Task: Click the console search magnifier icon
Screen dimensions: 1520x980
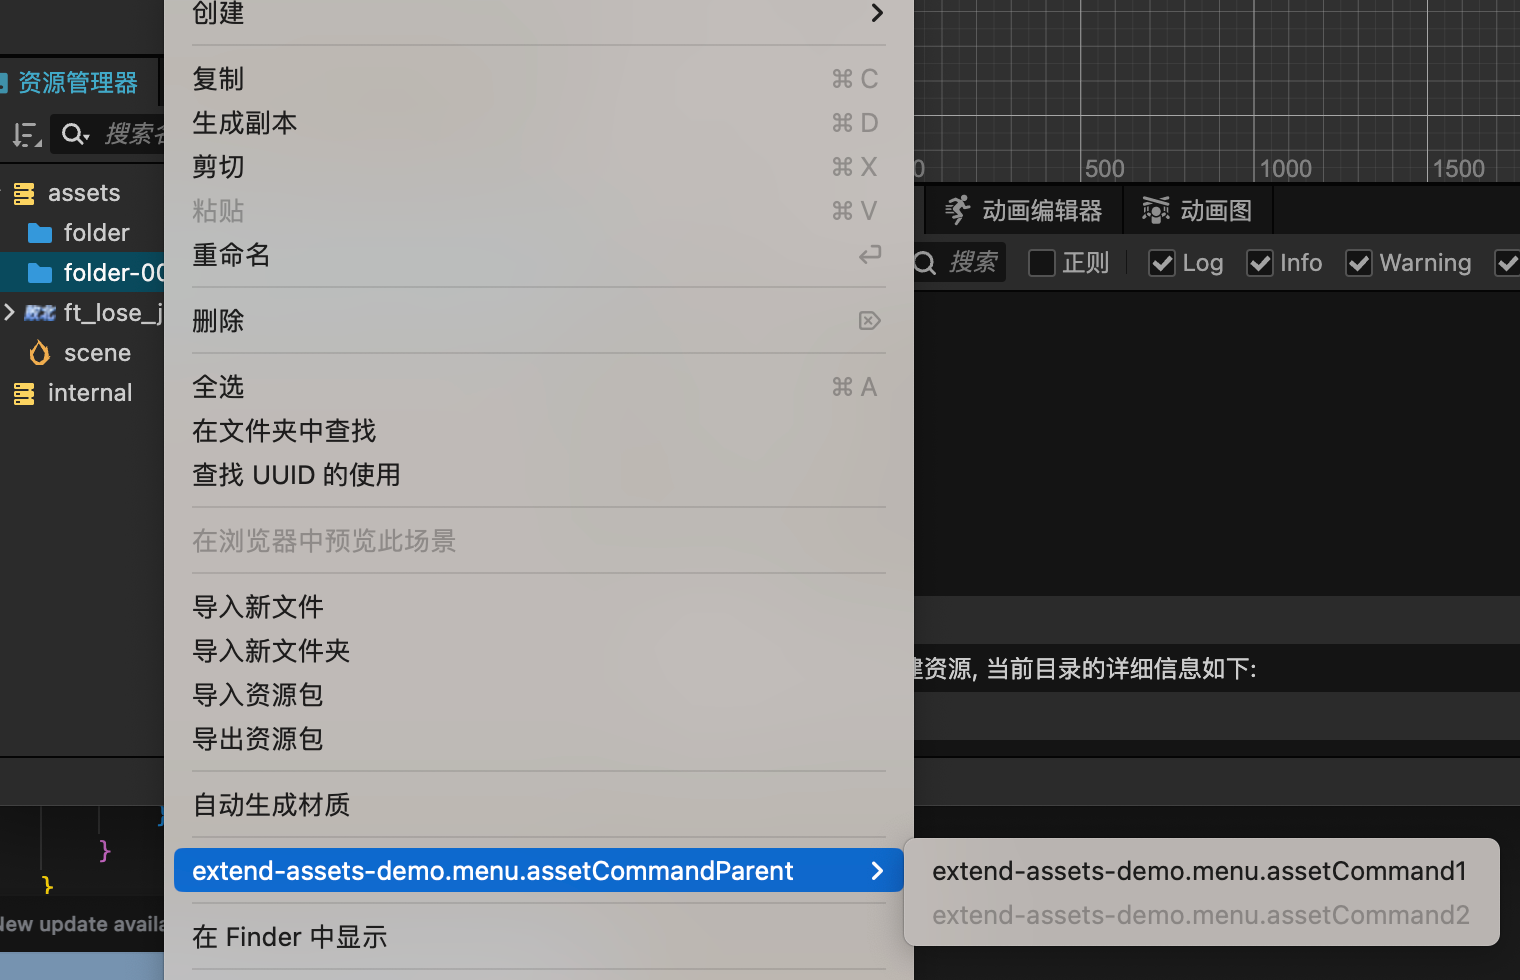Action: pyautogui.click(x=925, y=263)
